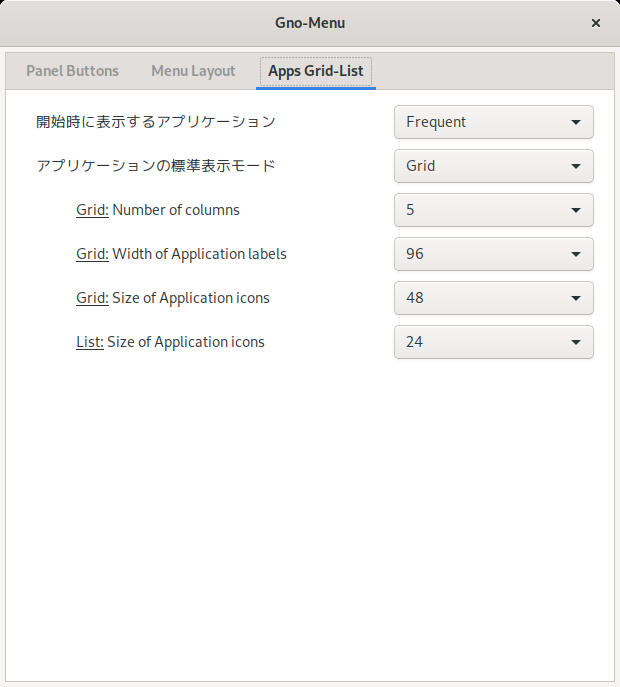
Task: Select the Apps Grid-List tab
Action: coord(315,71)
